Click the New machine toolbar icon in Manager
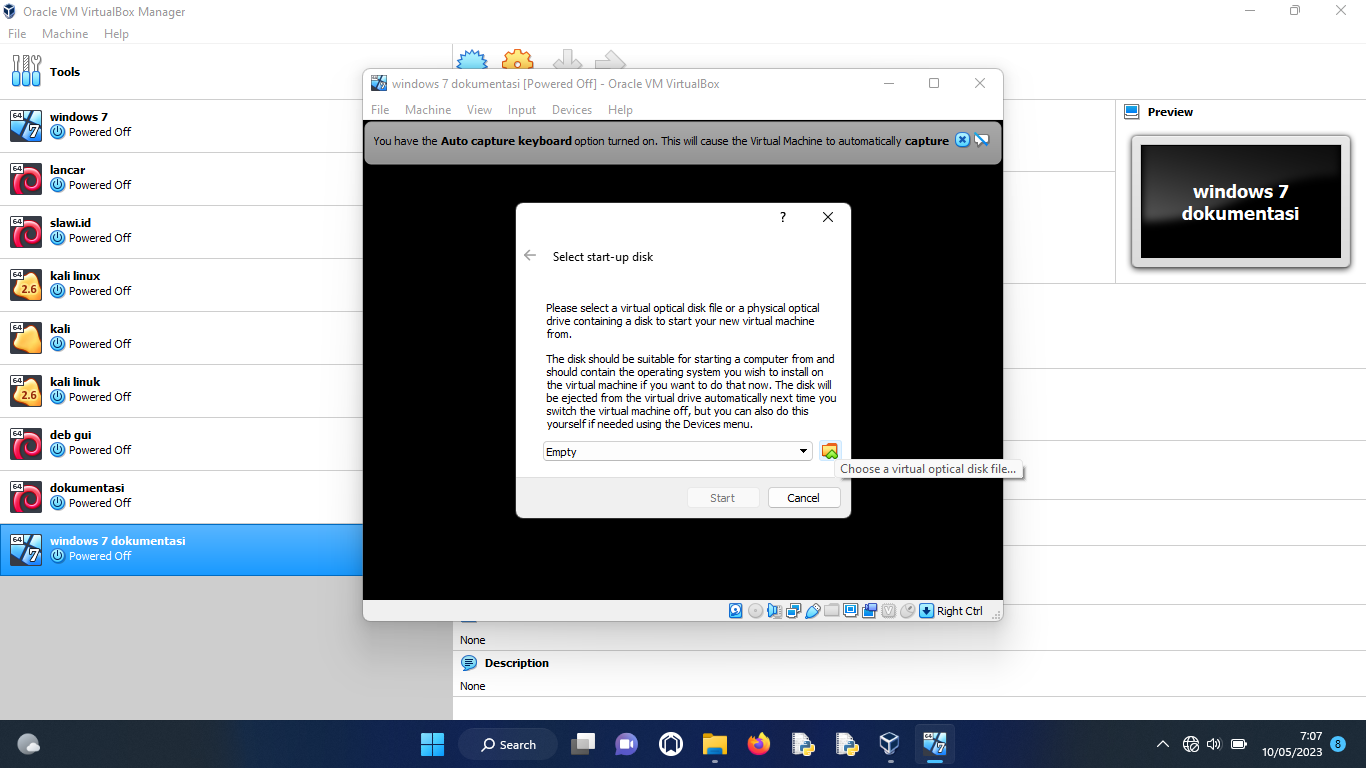The height and width of the screenshot is (768, 1366). [473, 58]
